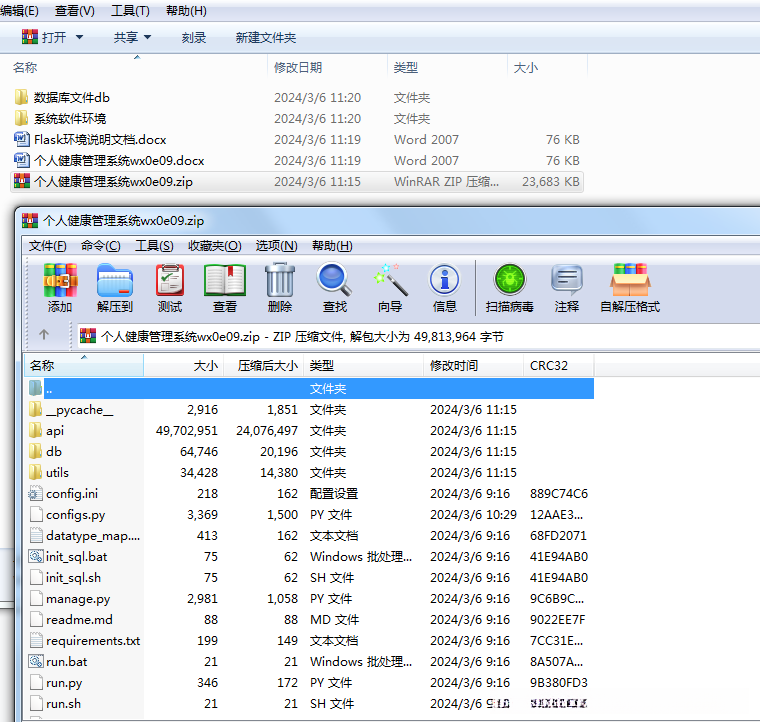Screen dimensions: 760x722
Task: Select requirements.txt file row
Action: click(x=310, y=641)
